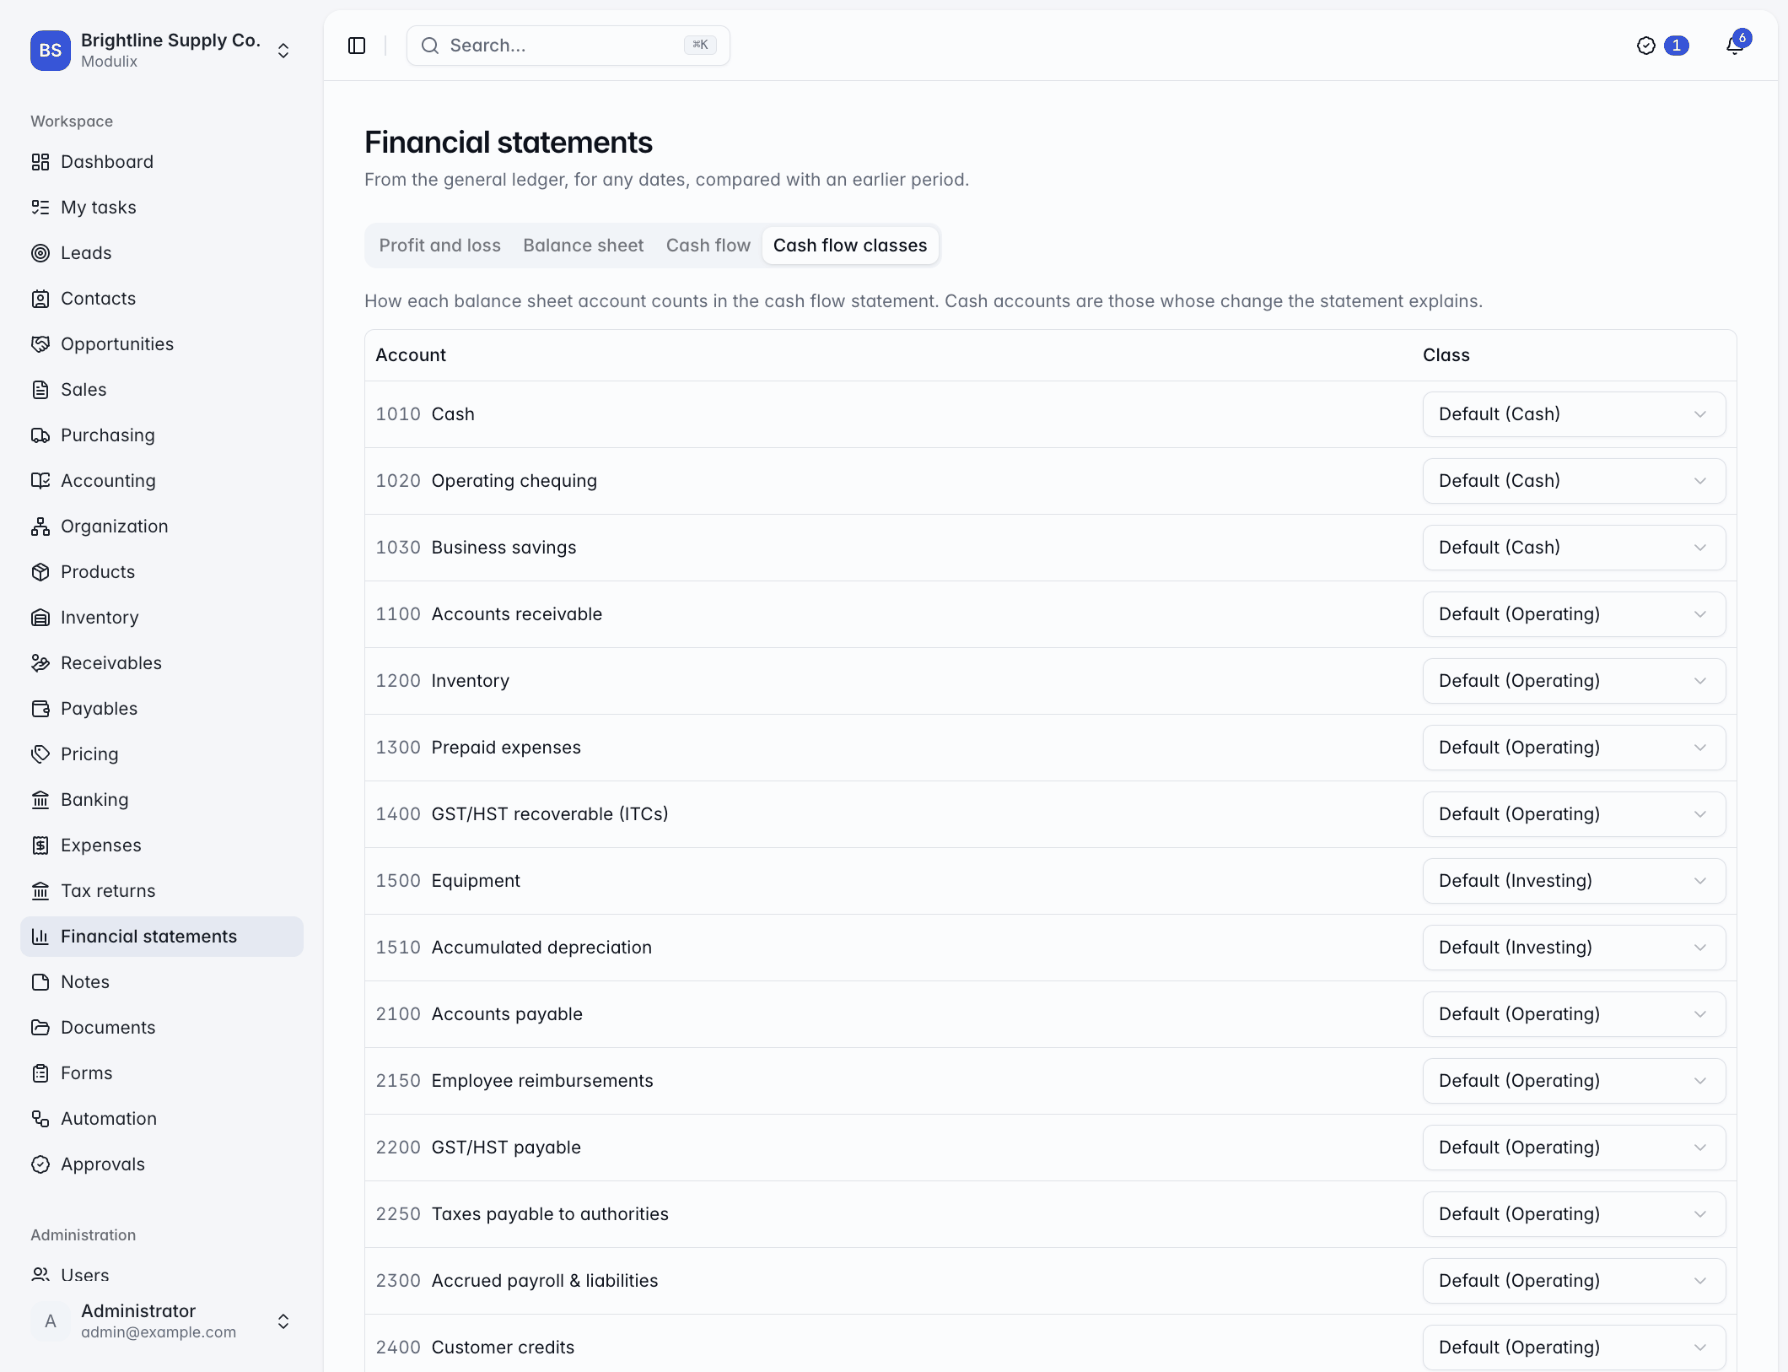Screen dimensions: 1788x1372
Task: Open Class dropdown for GST/HST payable
Action: (x=1574, y=1147)
